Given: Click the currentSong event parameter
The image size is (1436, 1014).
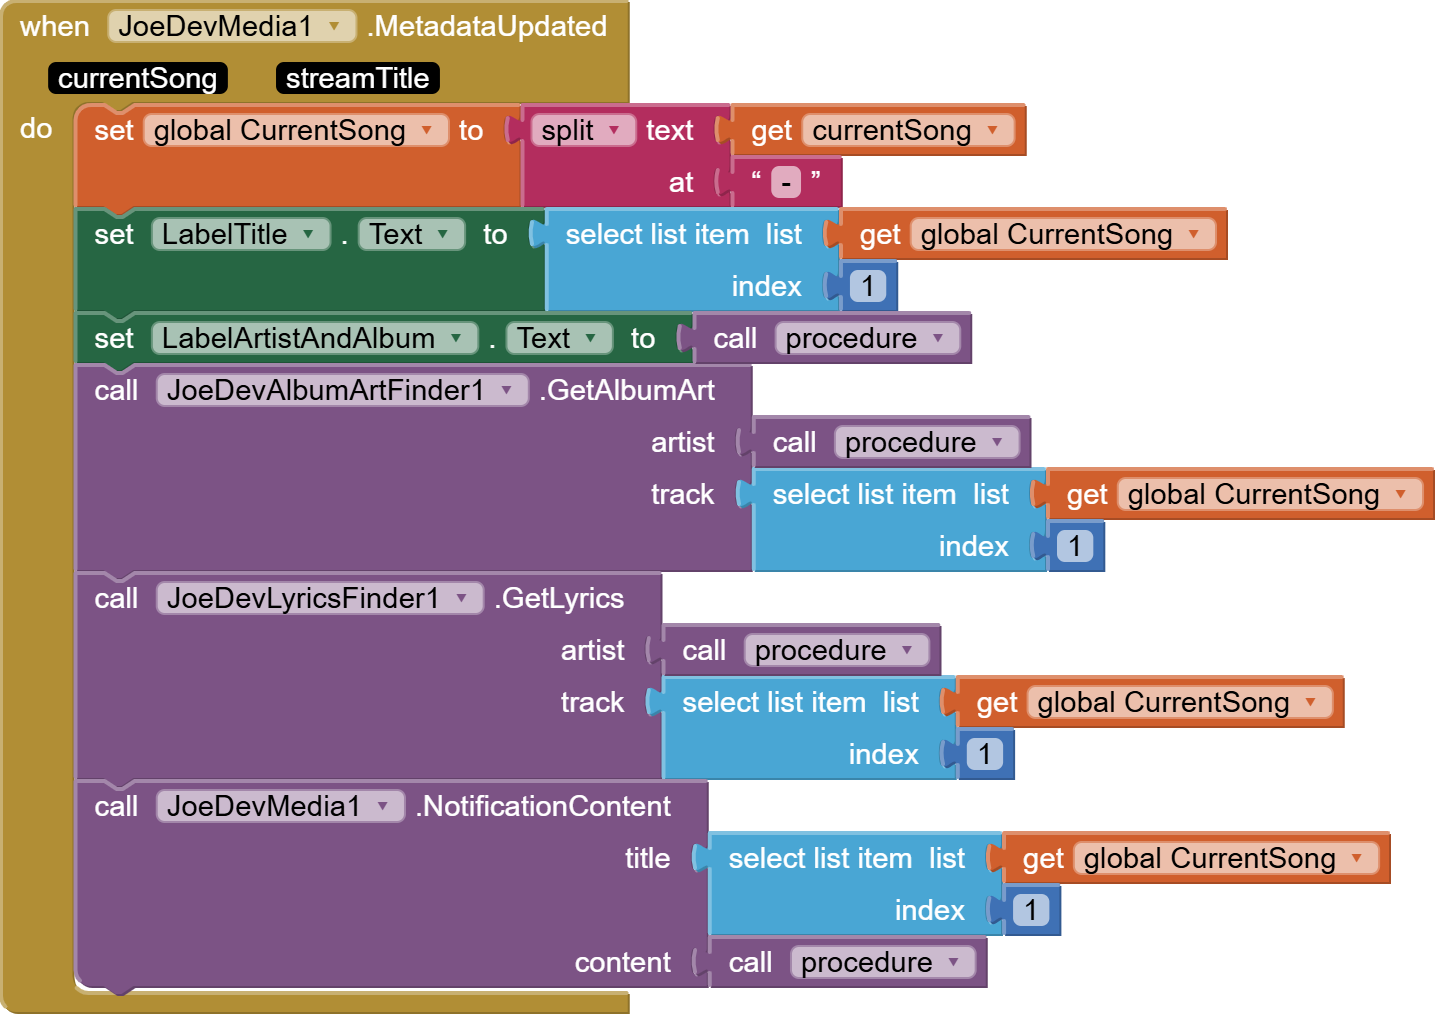Looking at the screenshot, I should (x=137, y=79).
